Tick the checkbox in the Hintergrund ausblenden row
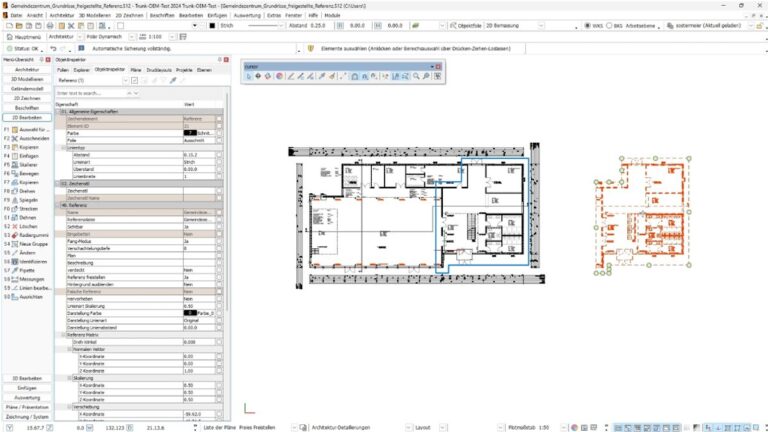This screenshot has width=768, height=432. click(x=219, y=285)
